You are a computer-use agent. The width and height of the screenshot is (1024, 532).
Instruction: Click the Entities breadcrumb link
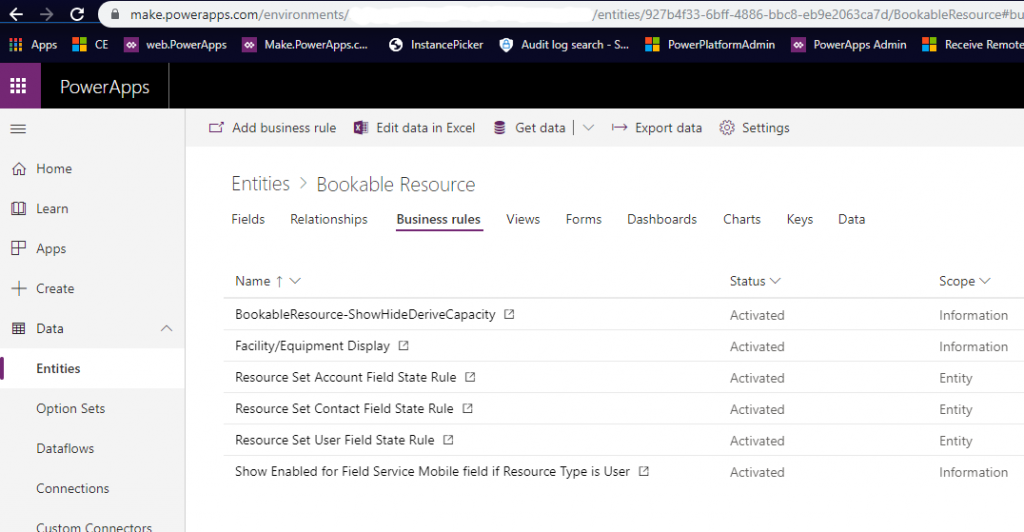click(261, 184)
